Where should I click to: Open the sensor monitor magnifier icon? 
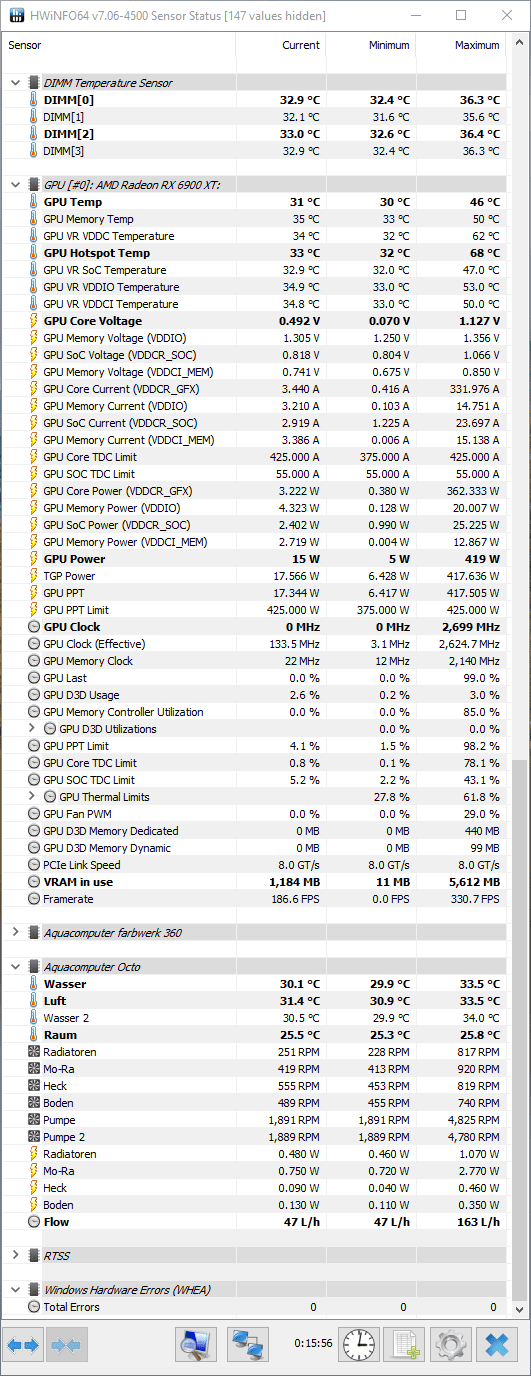[x=196, y=1345]
